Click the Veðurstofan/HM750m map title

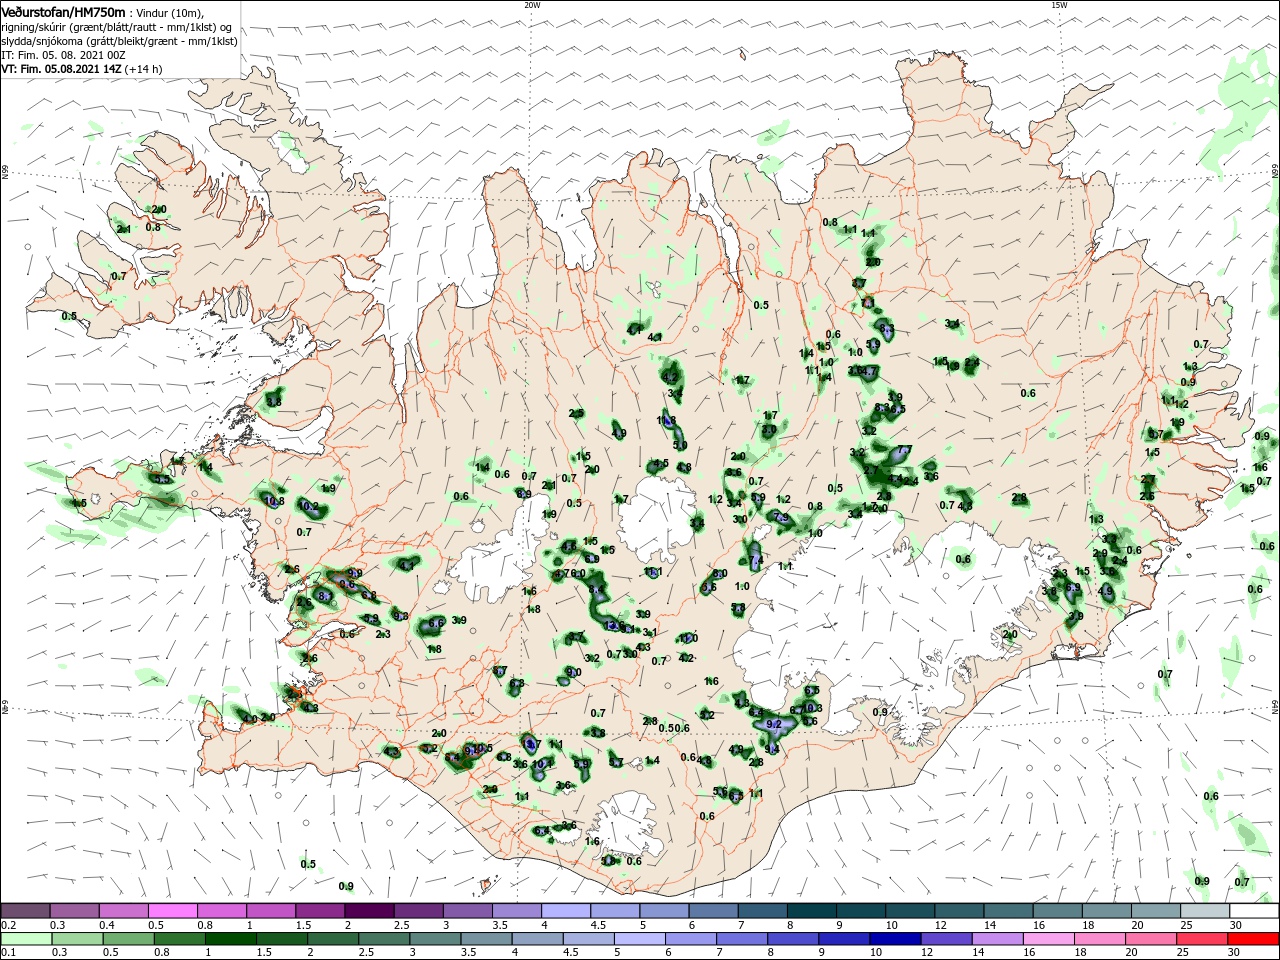click(63, 12)
